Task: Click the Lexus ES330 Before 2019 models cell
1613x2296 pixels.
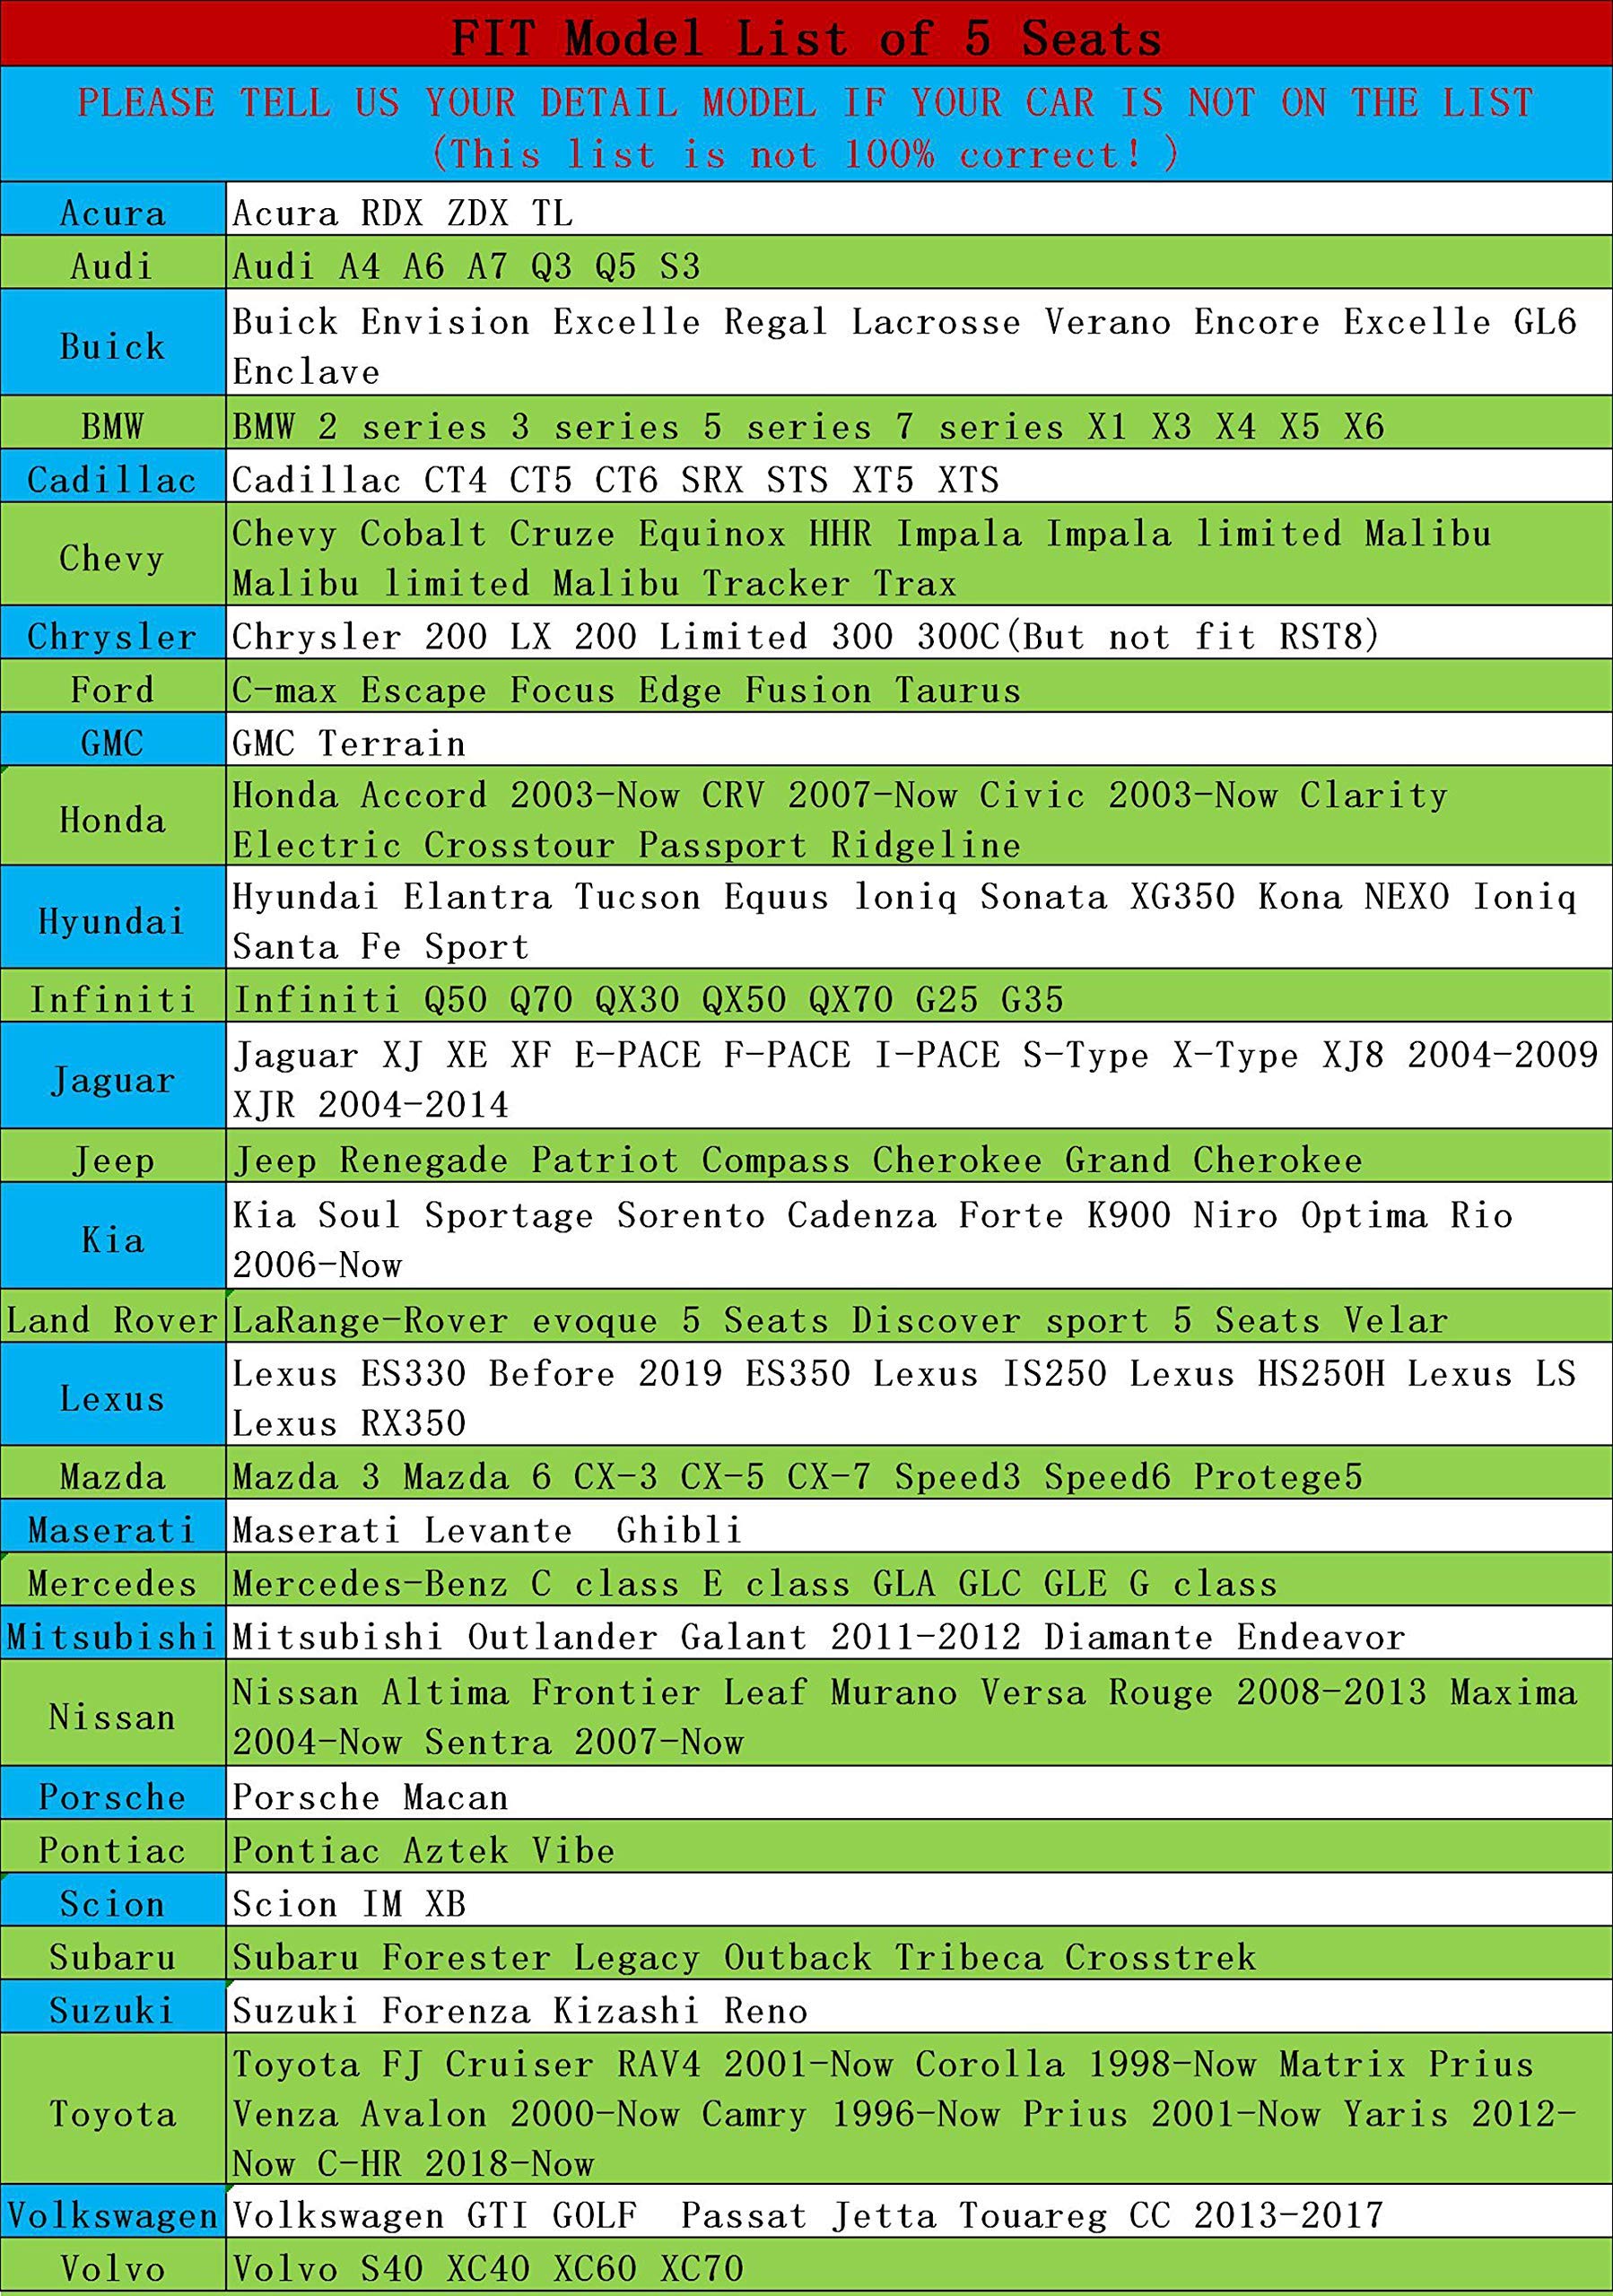Action: [919, 1395]
